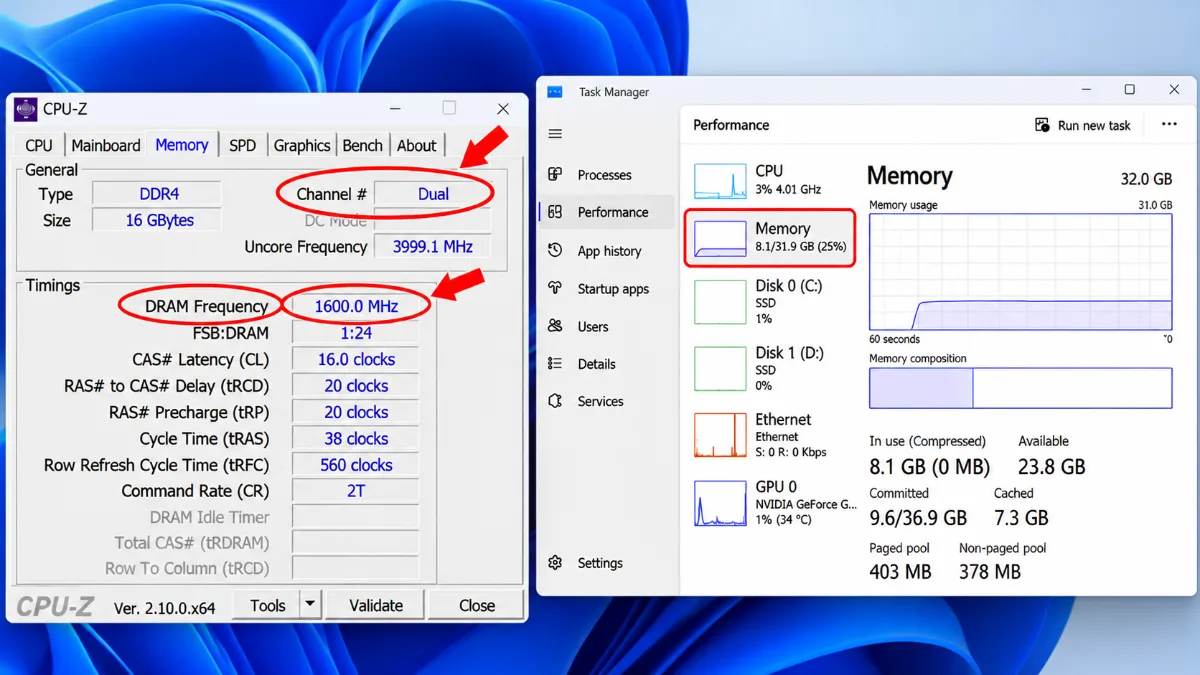The height and width of the screenshot is (675, 1200).
Task: Click the Cycle Time 38 clocks value
Action: point(356,438)
